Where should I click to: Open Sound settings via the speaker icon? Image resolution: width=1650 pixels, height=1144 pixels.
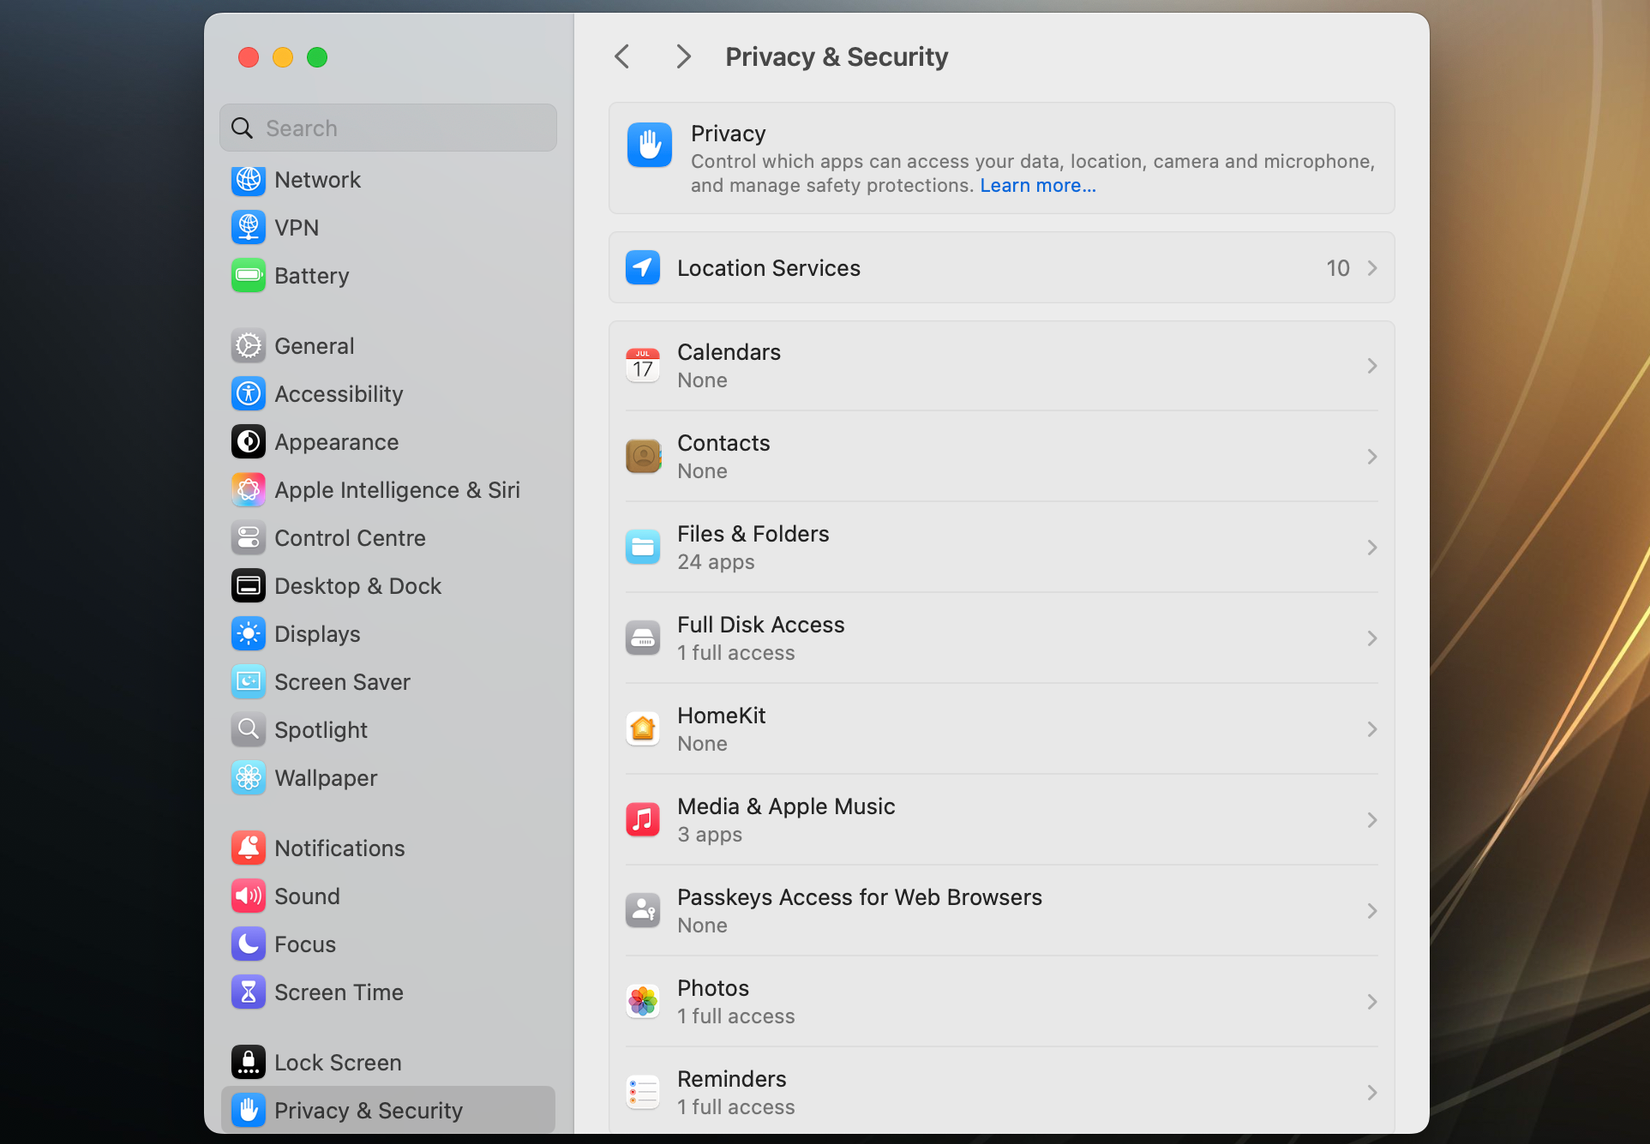[248, 896]
